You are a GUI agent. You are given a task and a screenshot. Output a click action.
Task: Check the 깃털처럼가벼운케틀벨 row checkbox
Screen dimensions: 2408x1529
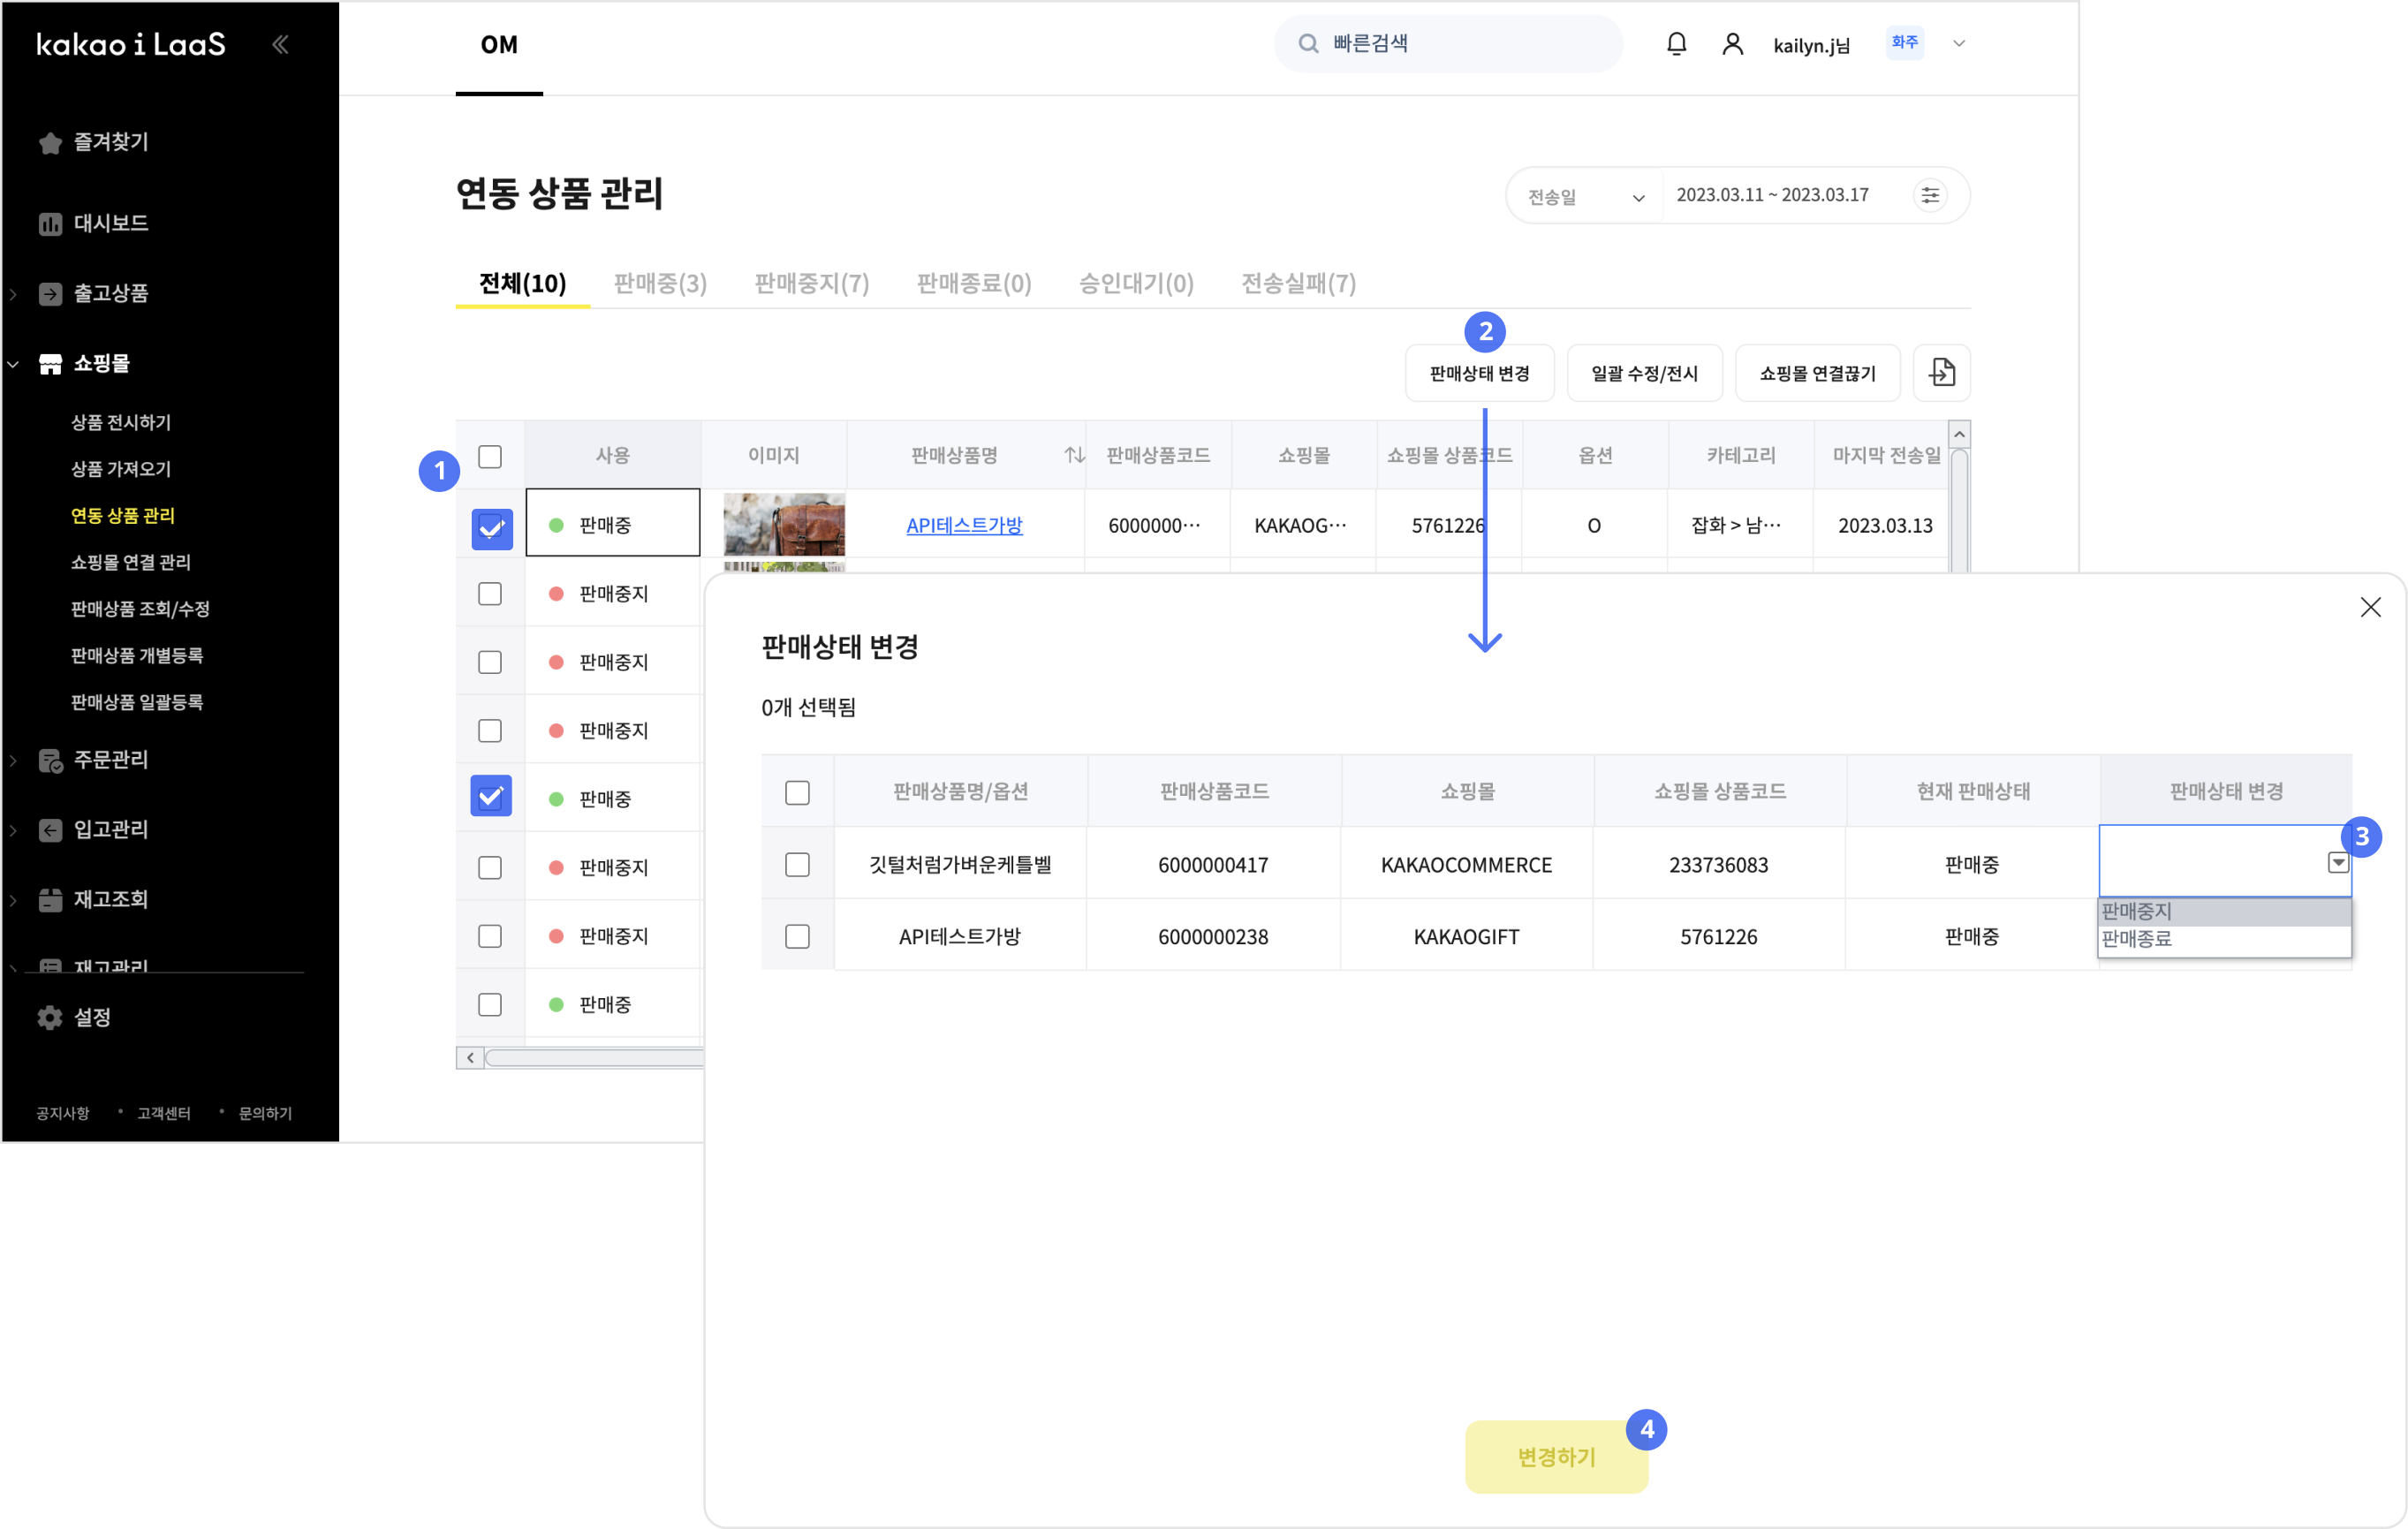click(797, 864)
